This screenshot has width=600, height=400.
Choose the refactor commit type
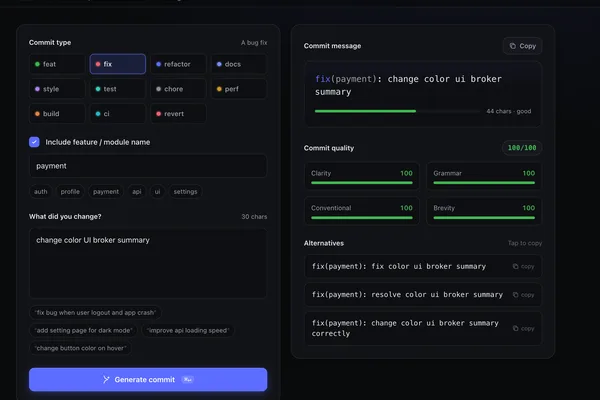point(178,64)
